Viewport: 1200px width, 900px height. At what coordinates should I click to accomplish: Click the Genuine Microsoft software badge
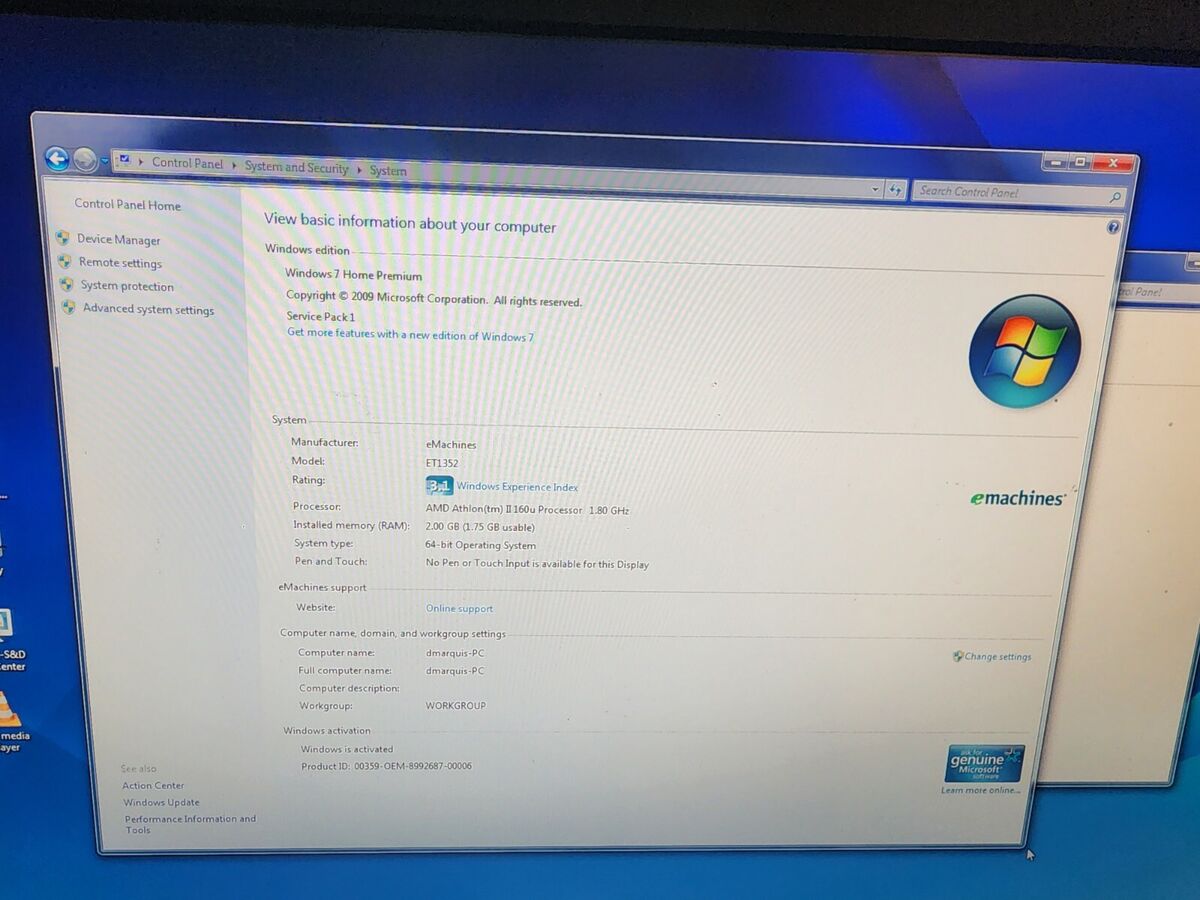tap(985, 763)
